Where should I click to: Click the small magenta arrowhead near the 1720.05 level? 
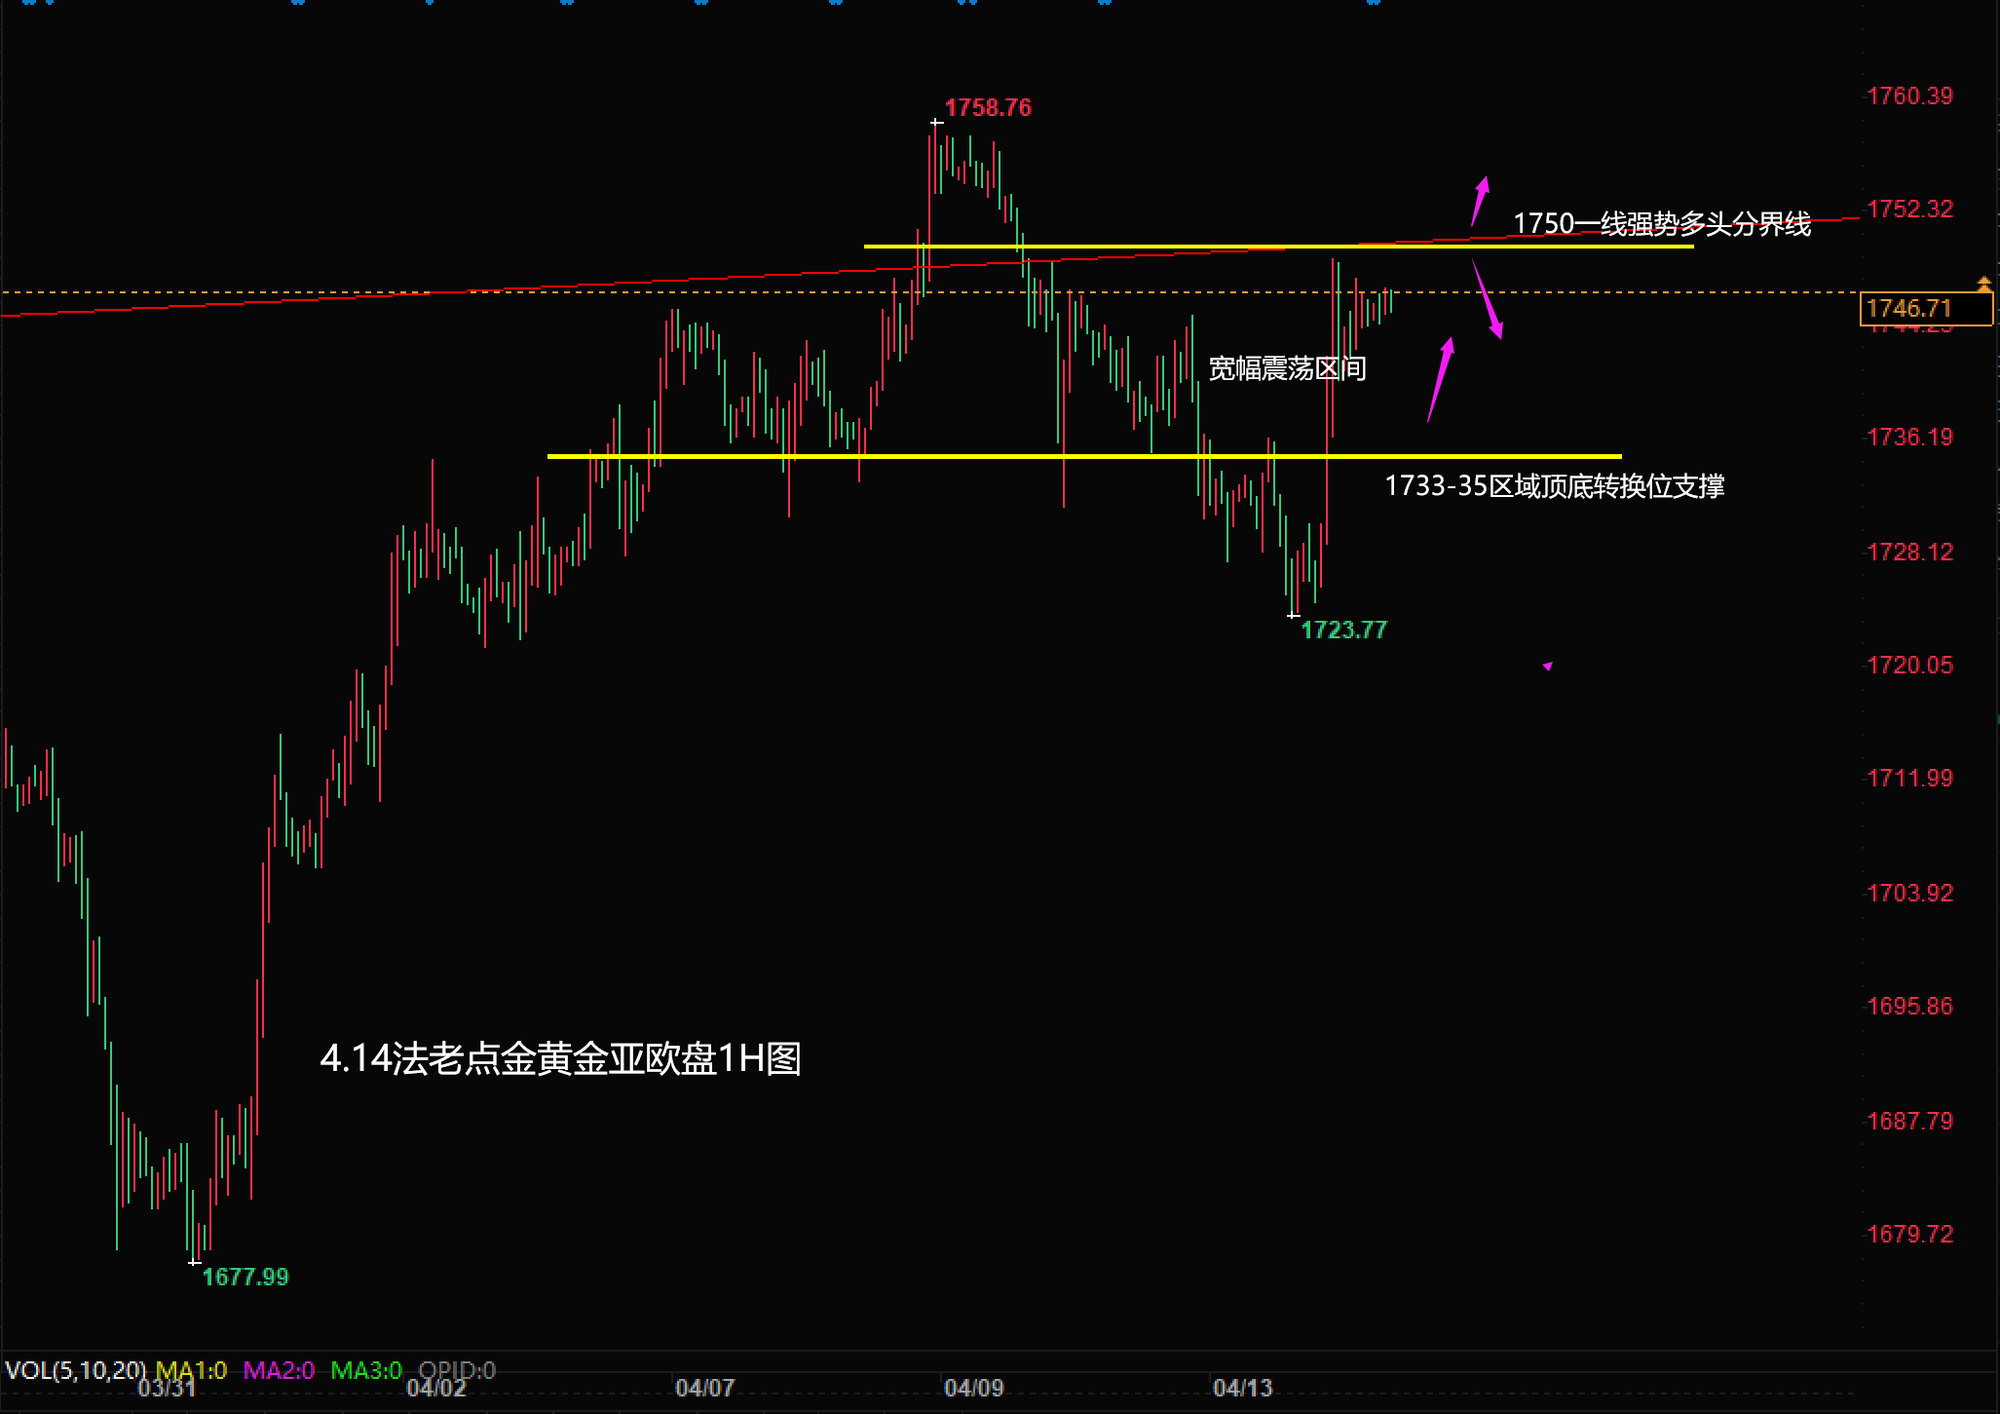1548,666
